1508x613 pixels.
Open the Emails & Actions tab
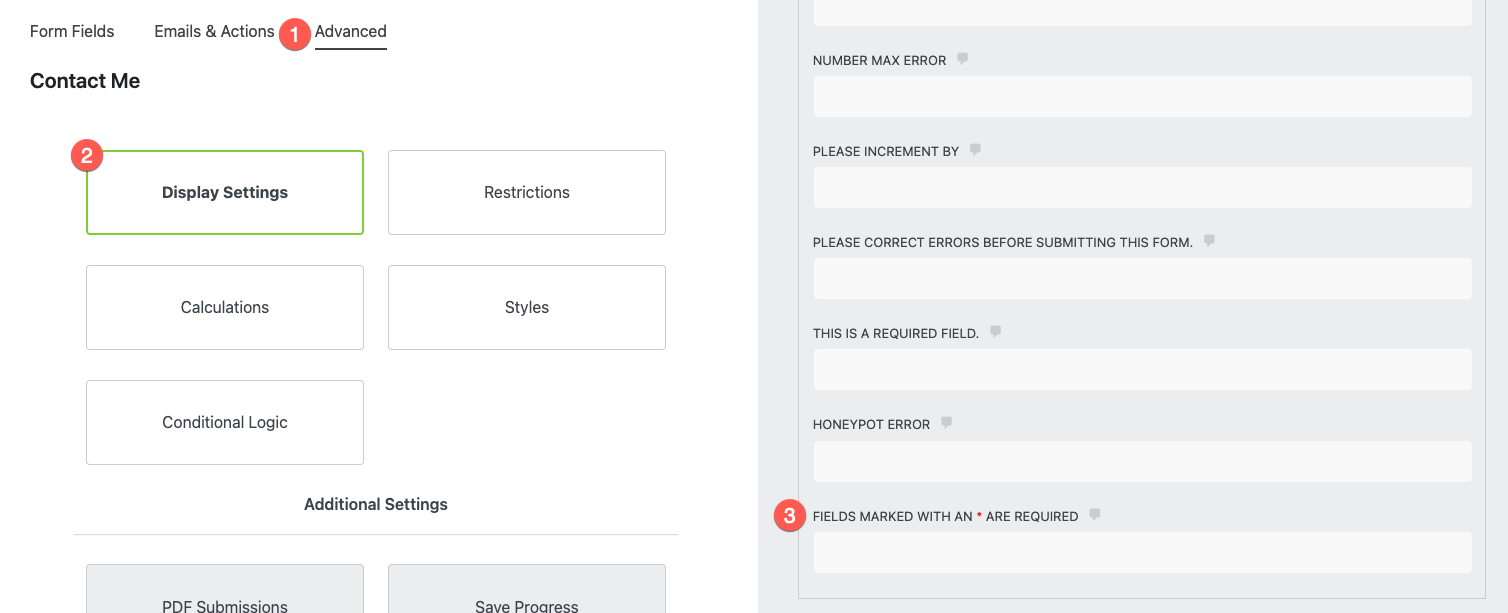214,31
